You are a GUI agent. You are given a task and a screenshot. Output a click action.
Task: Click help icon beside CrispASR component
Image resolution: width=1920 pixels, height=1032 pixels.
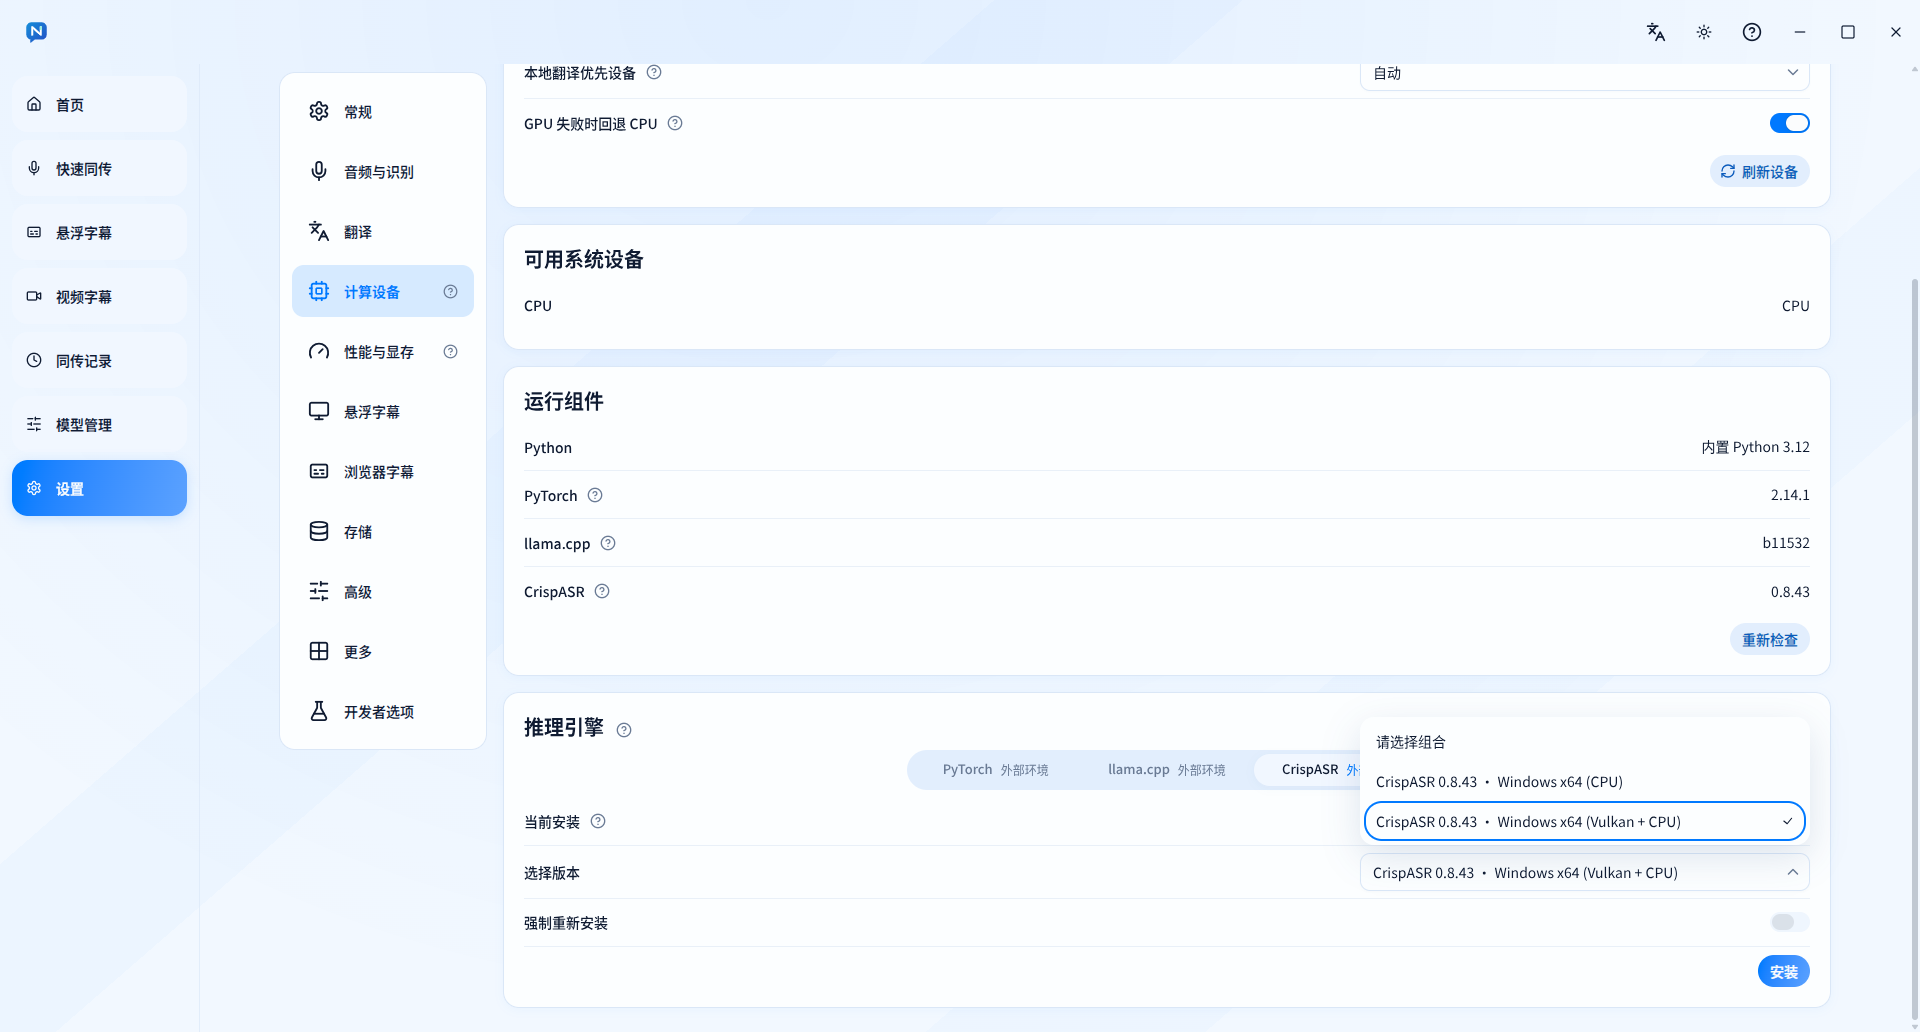point(602,591)
